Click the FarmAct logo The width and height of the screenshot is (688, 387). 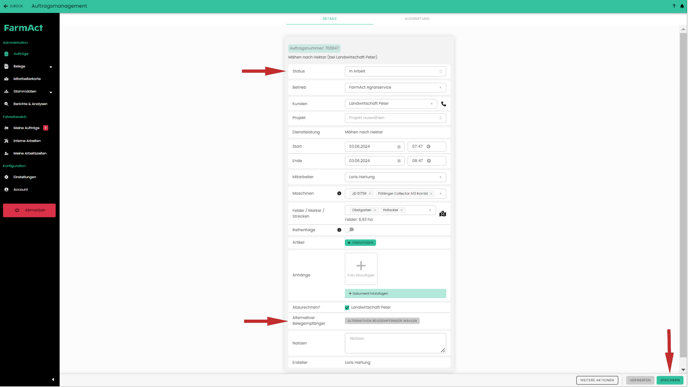pyautogui.click(x=23, y=28)
